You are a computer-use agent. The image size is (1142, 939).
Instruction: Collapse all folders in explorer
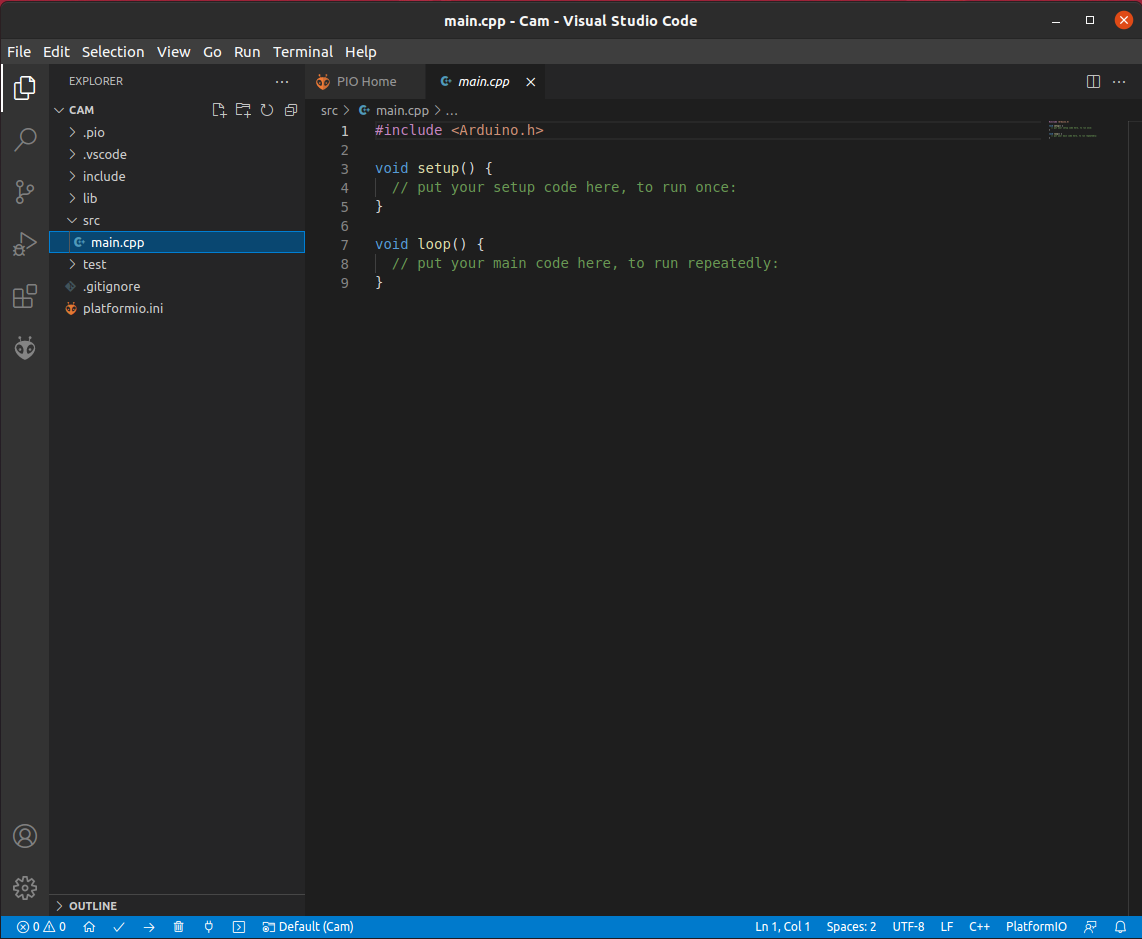[x=291, y=110]
